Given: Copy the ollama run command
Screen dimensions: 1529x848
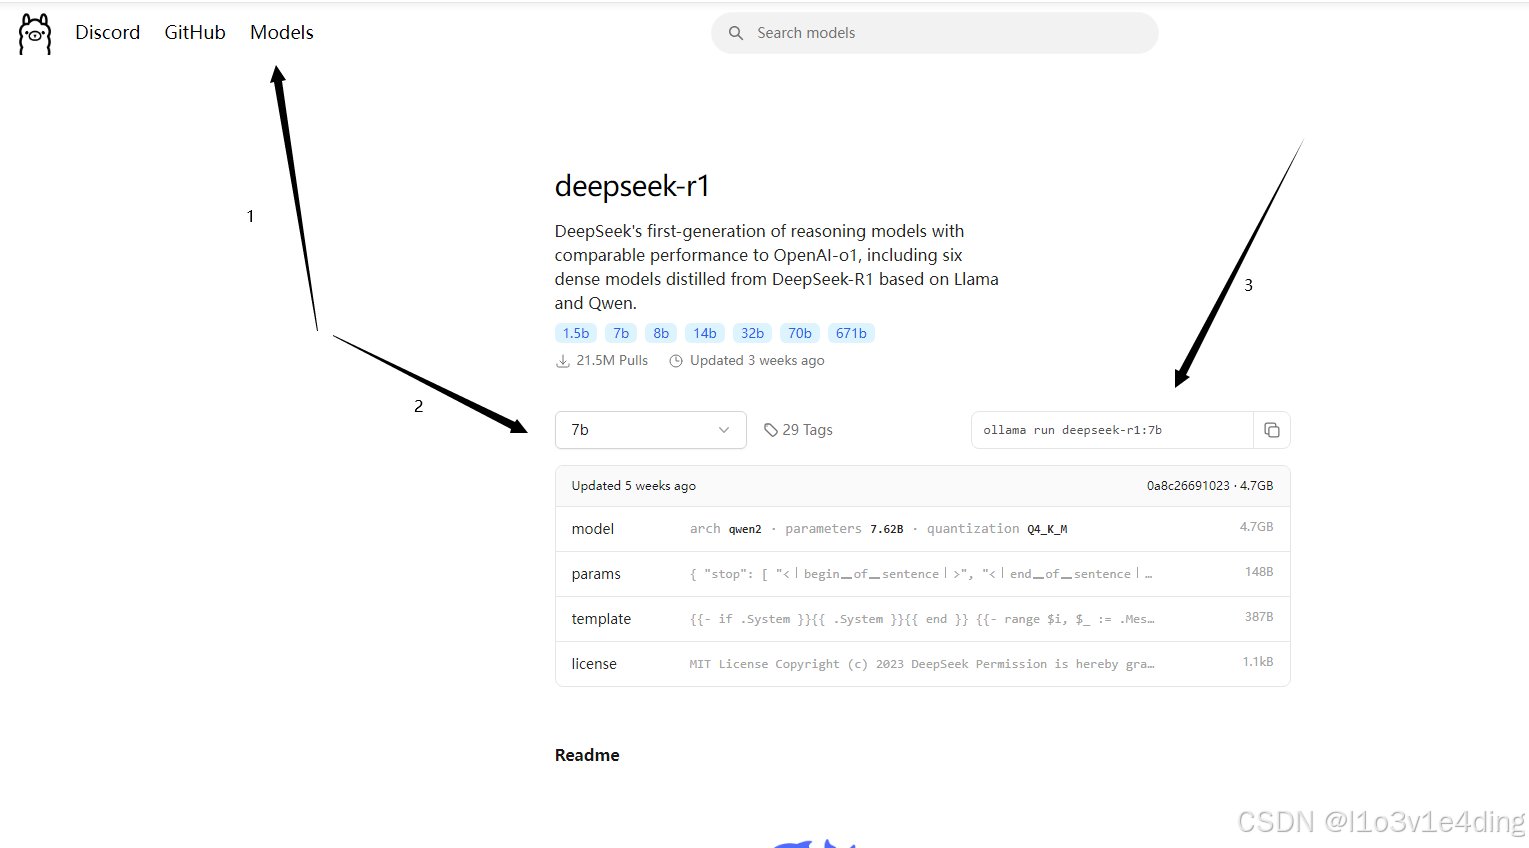Looking at the screenshot, I should 1272,430.
